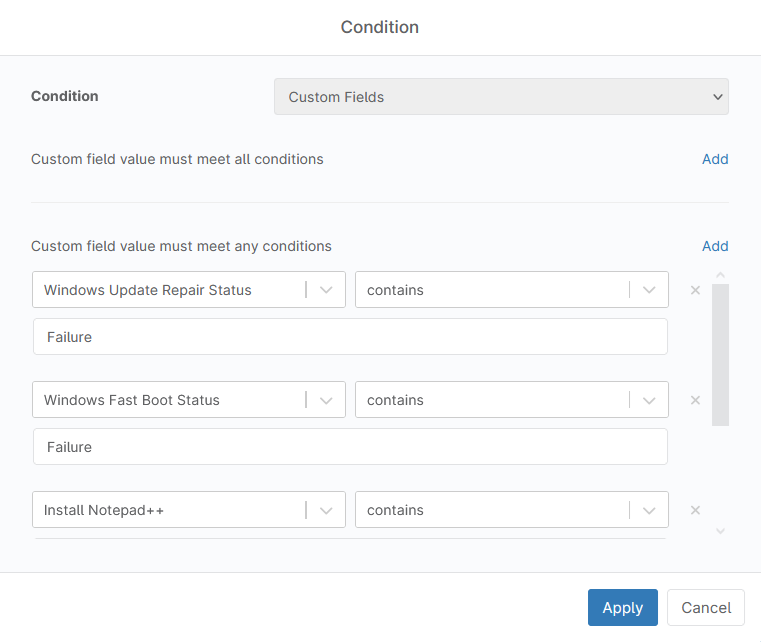Open the contains operator for Windows Update Repair
The width and height of the screenshot is (761, 642).
tap(649, 290)
